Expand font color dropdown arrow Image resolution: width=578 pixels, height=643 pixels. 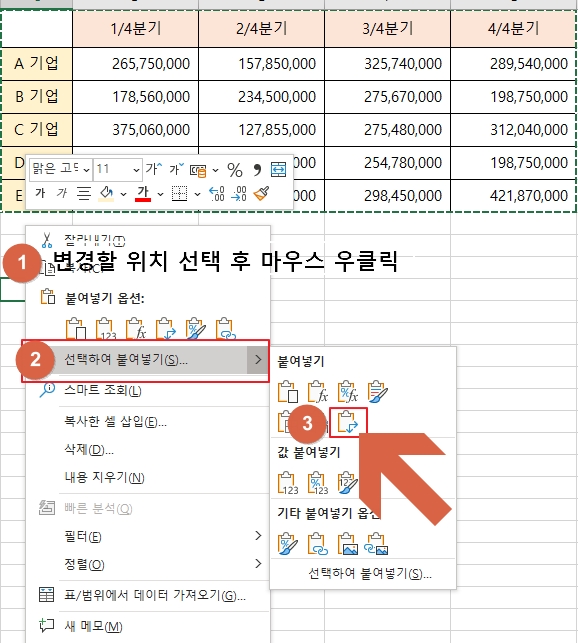160,194
